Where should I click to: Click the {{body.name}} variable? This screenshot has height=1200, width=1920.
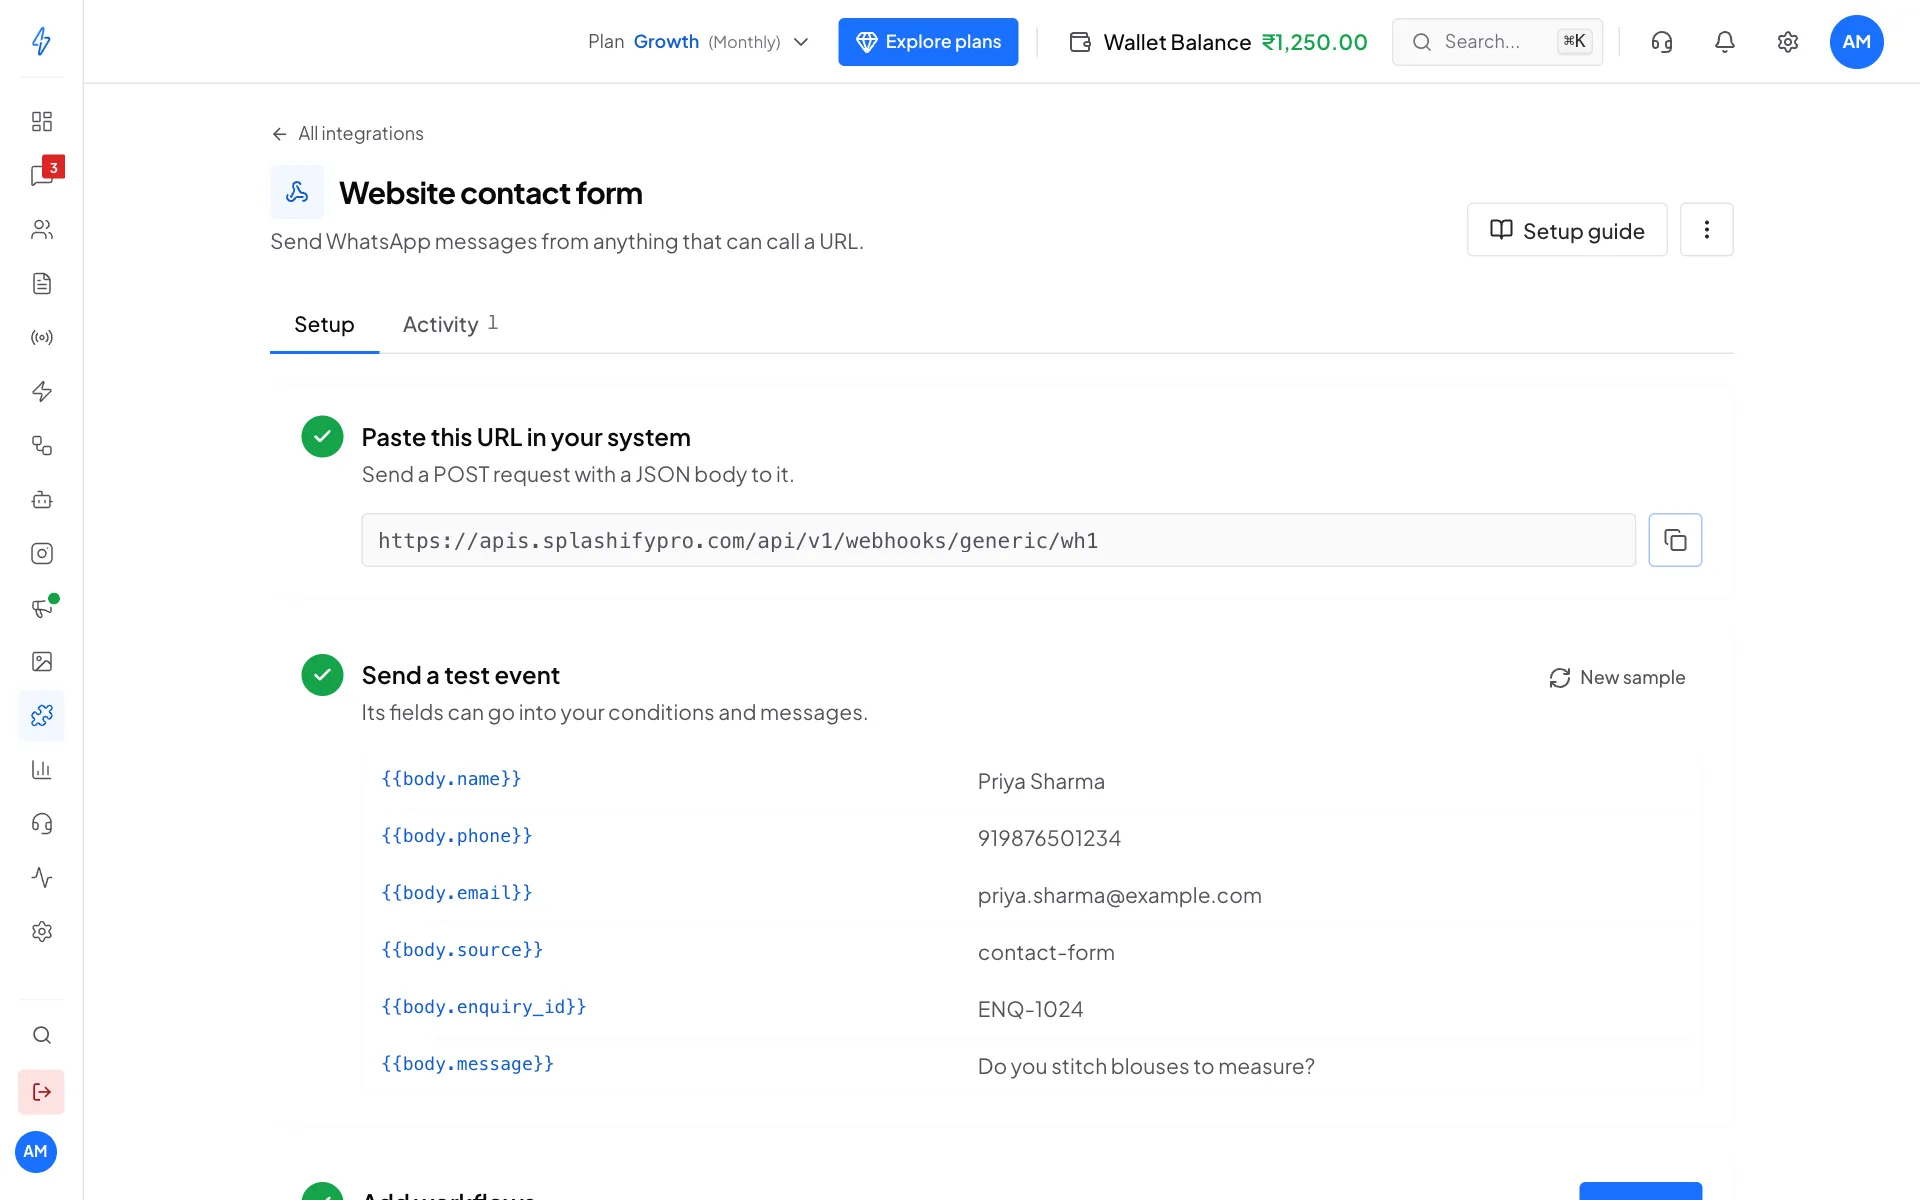[451, 779]
